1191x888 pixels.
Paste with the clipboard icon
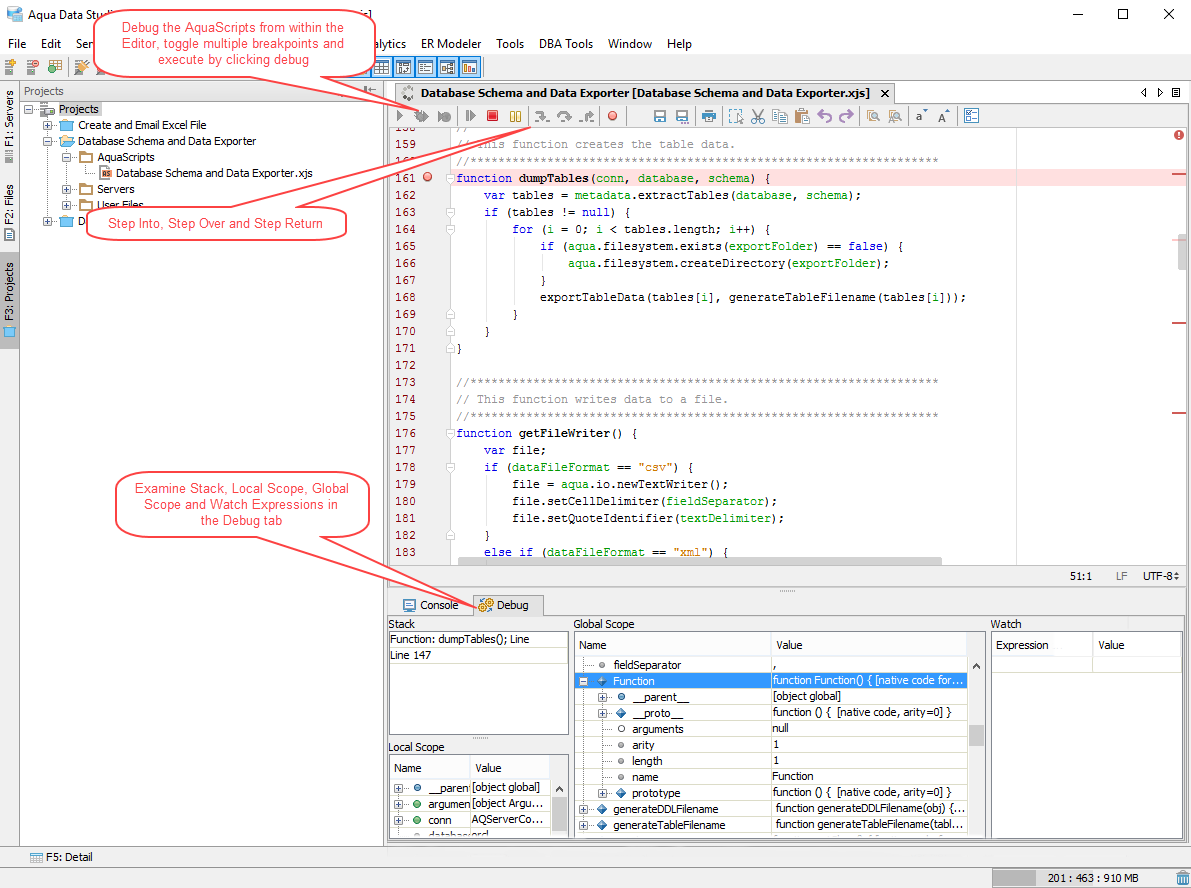point(801,116)
